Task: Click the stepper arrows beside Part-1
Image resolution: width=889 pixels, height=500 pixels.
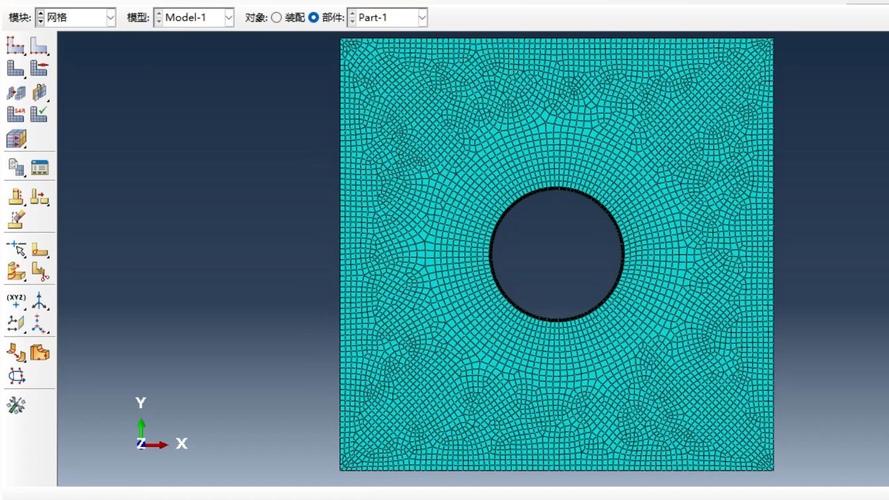Action: click(352, 18)
